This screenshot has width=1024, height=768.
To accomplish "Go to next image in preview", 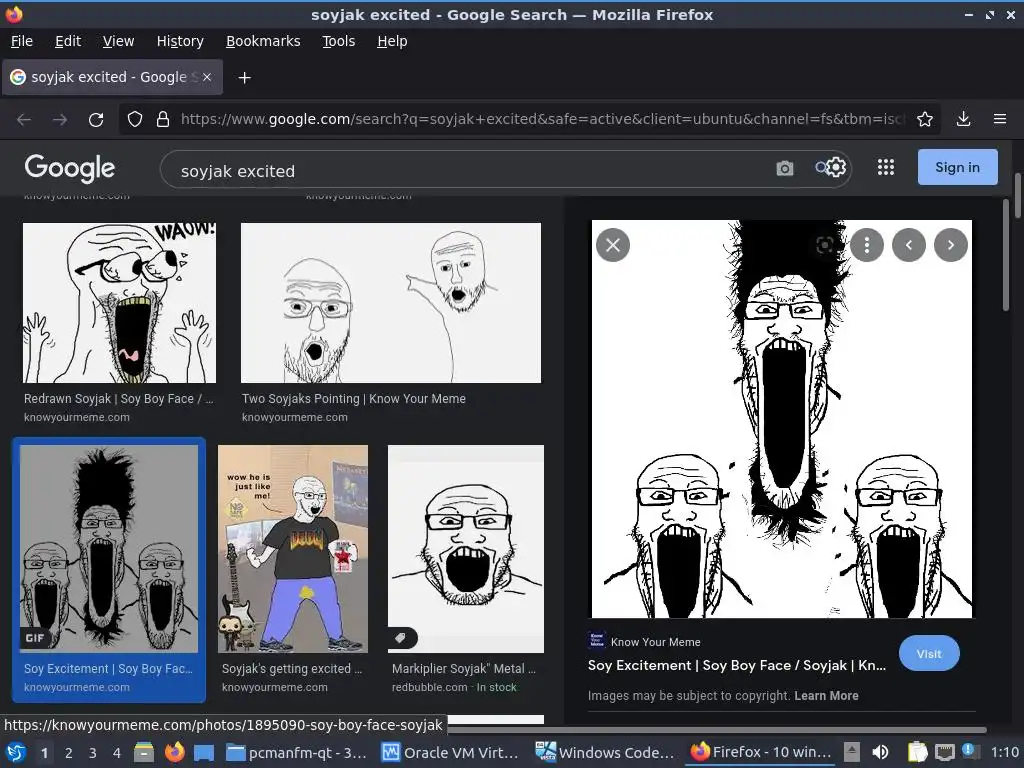I will (x=951, y=245).
